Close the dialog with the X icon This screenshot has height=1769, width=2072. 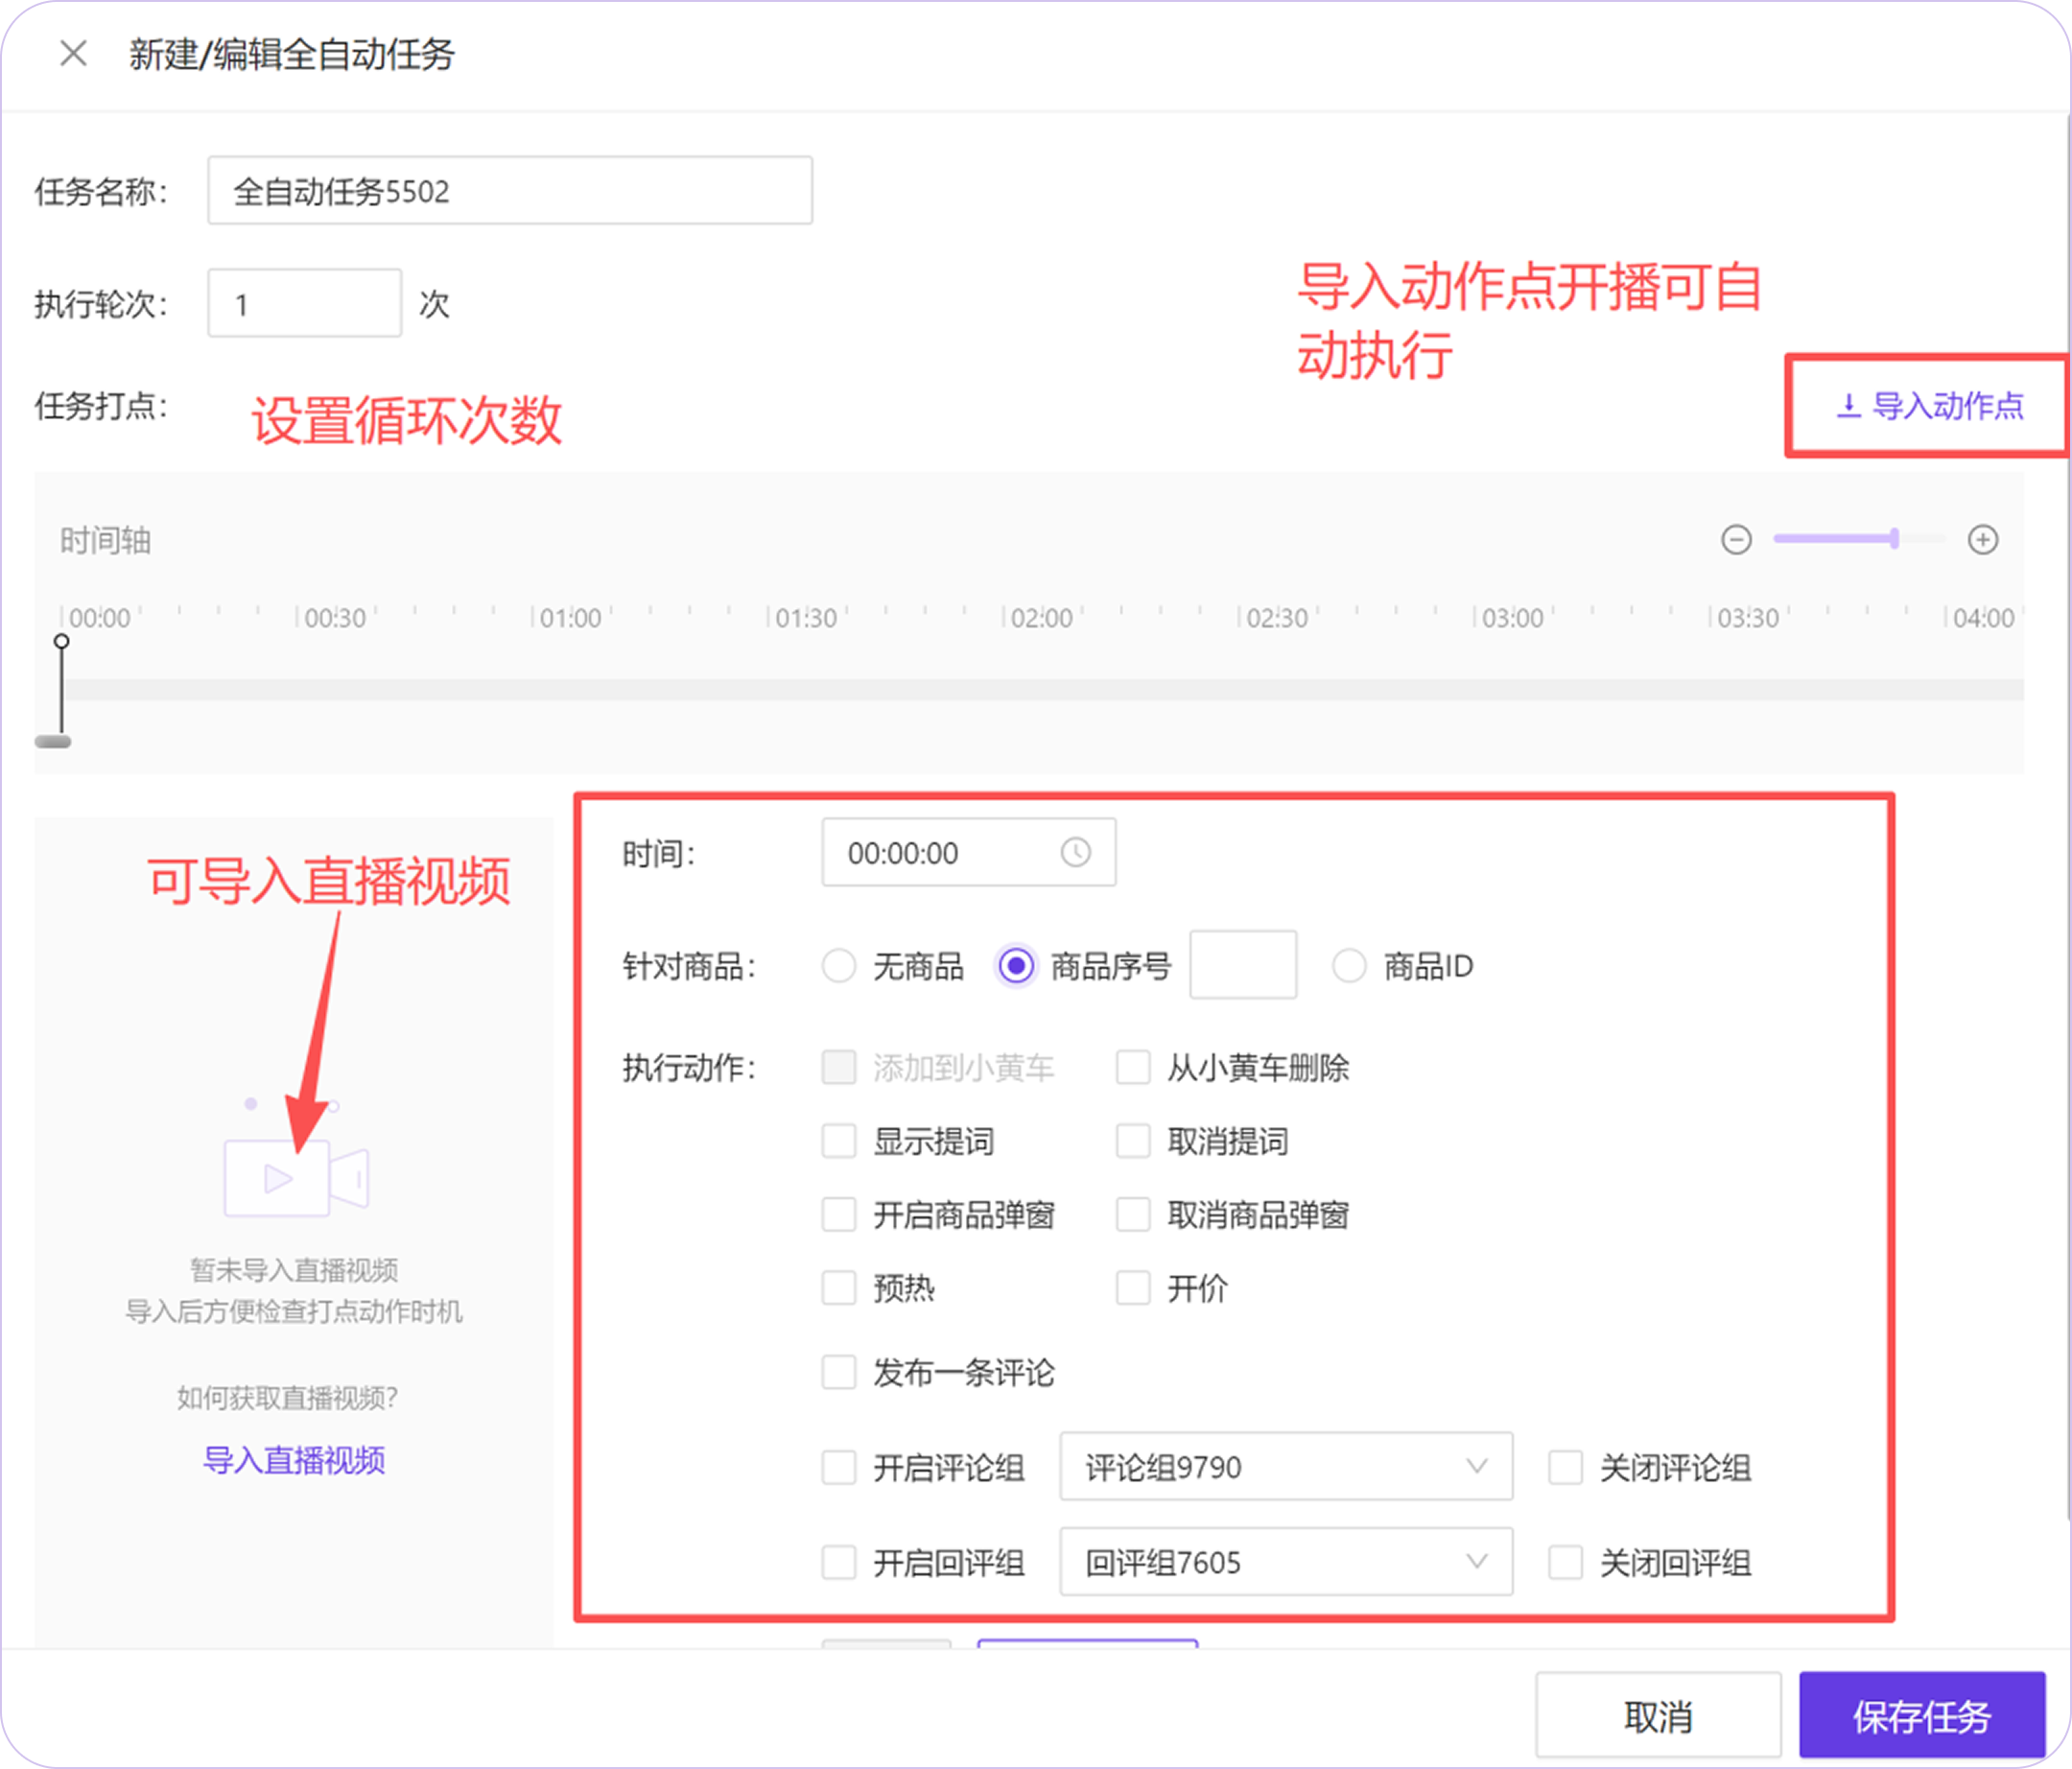(73, 53)
